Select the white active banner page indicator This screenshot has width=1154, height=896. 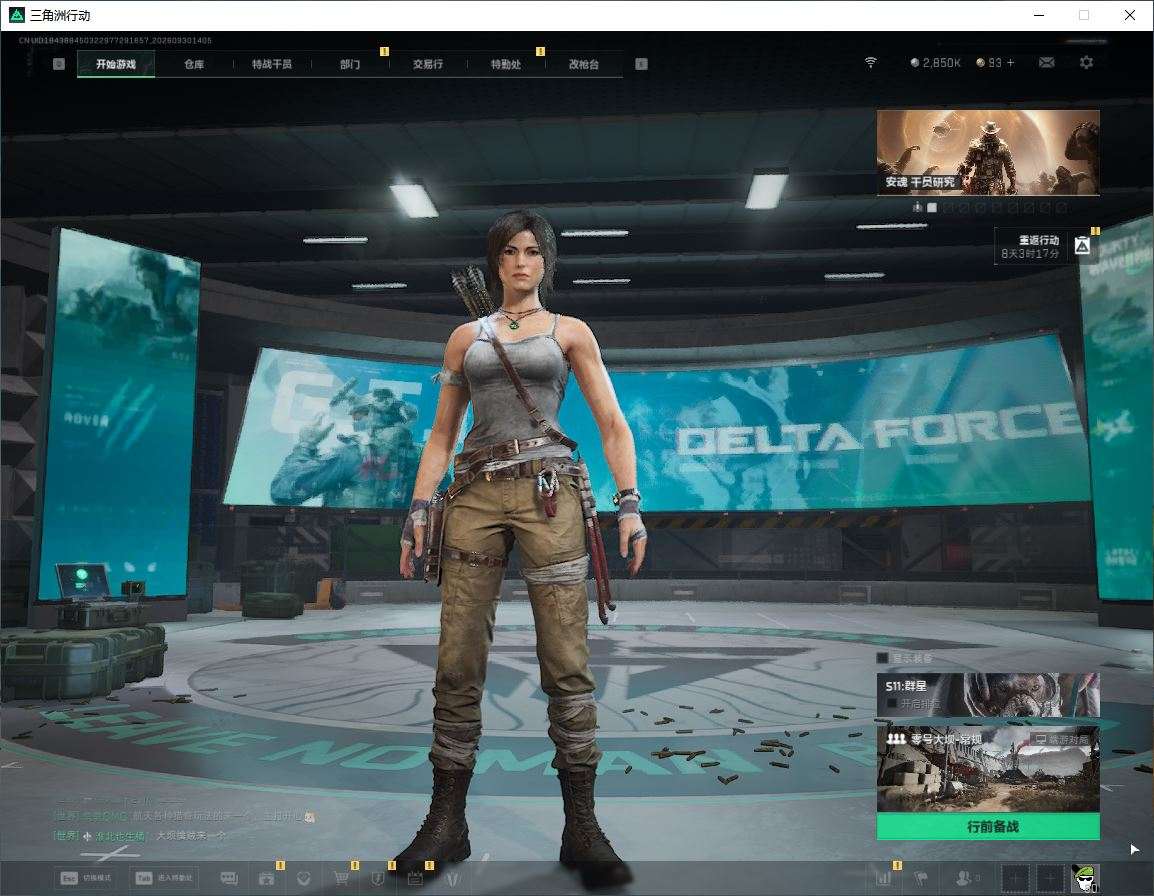point(932,208)
